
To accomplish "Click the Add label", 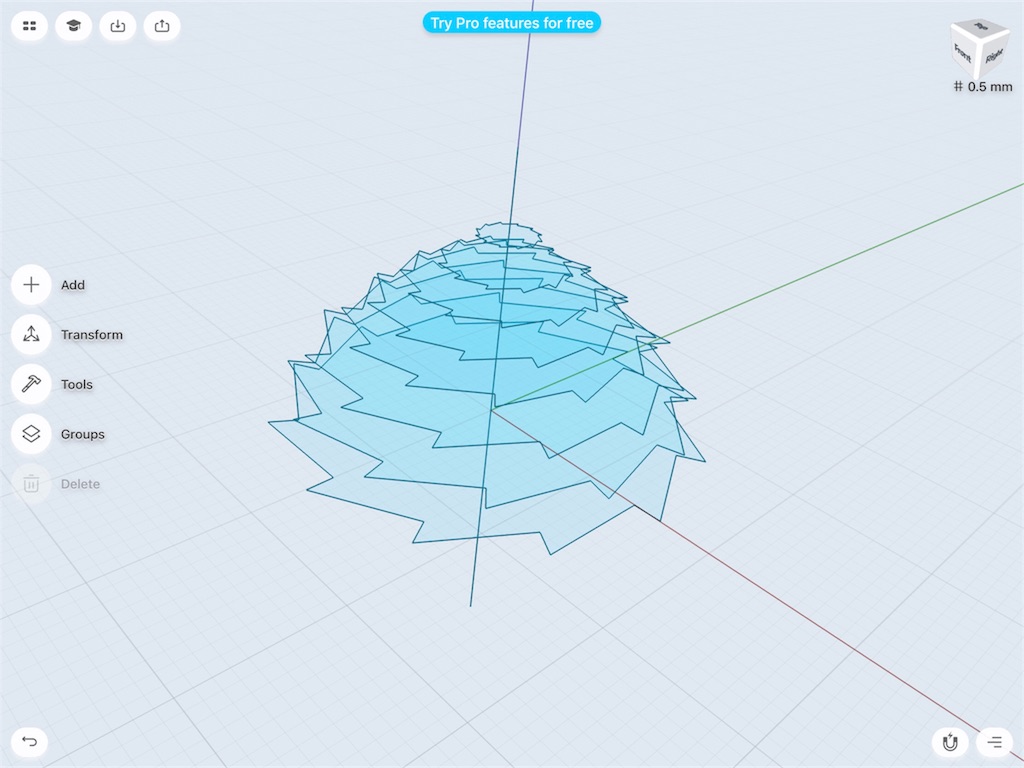I will [x=73, y=285].
